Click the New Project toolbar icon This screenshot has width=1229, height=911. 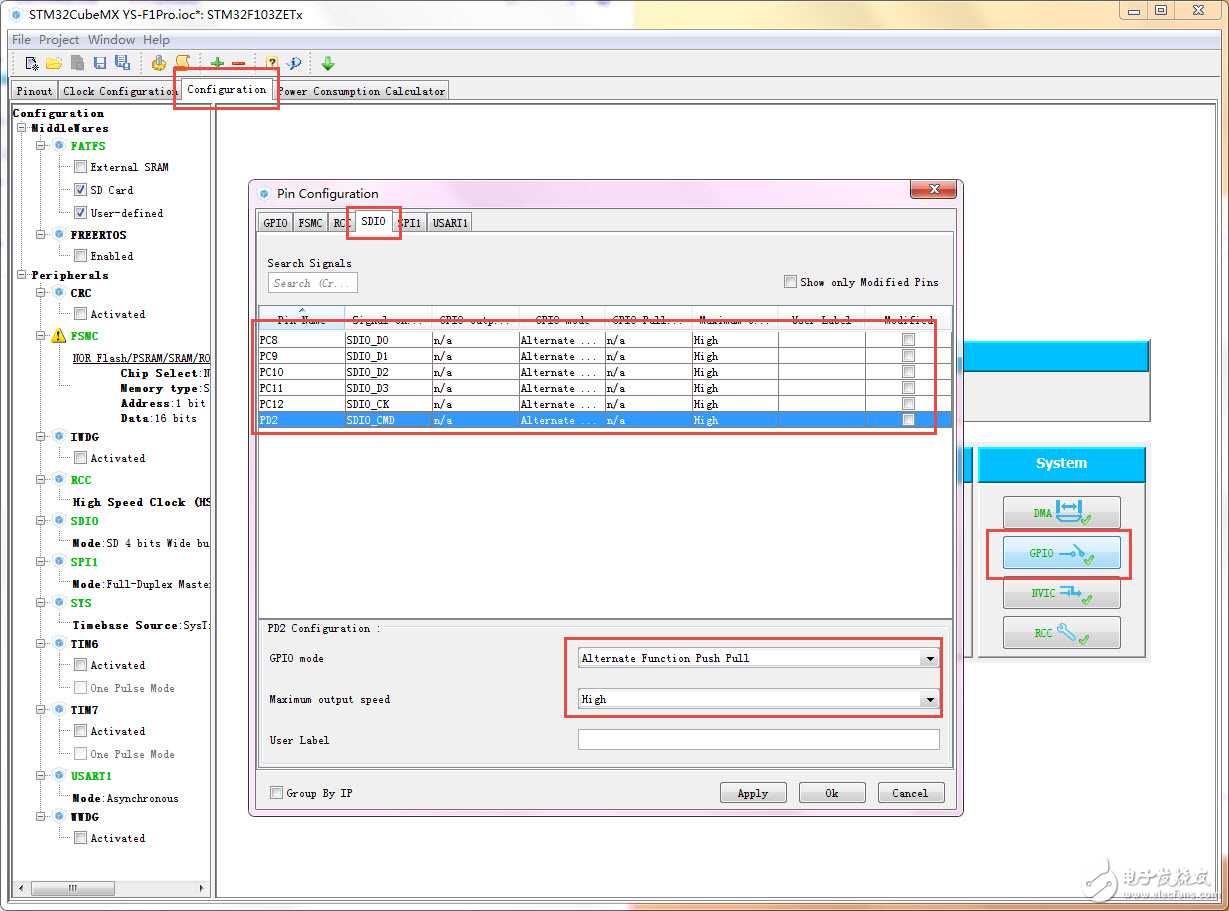click(x=32, y=63)
